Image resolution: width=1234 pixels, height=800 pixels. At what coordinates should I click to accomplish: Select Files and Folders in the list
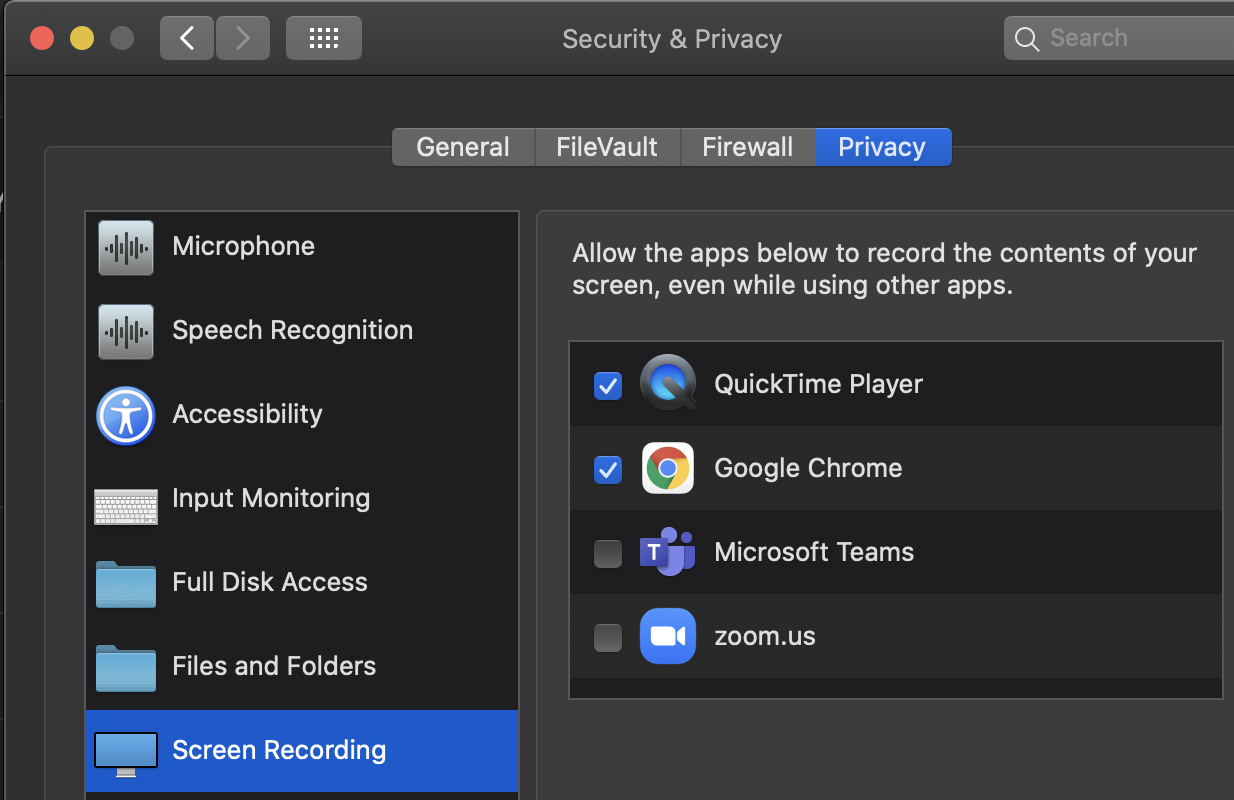pos(302,667)
